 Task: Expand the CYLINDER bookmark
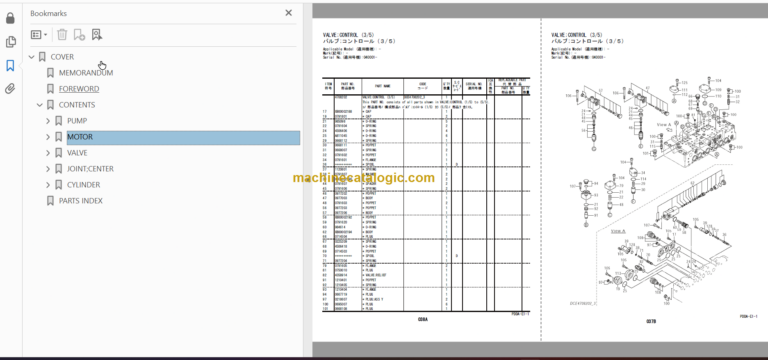tap(48, 185)
